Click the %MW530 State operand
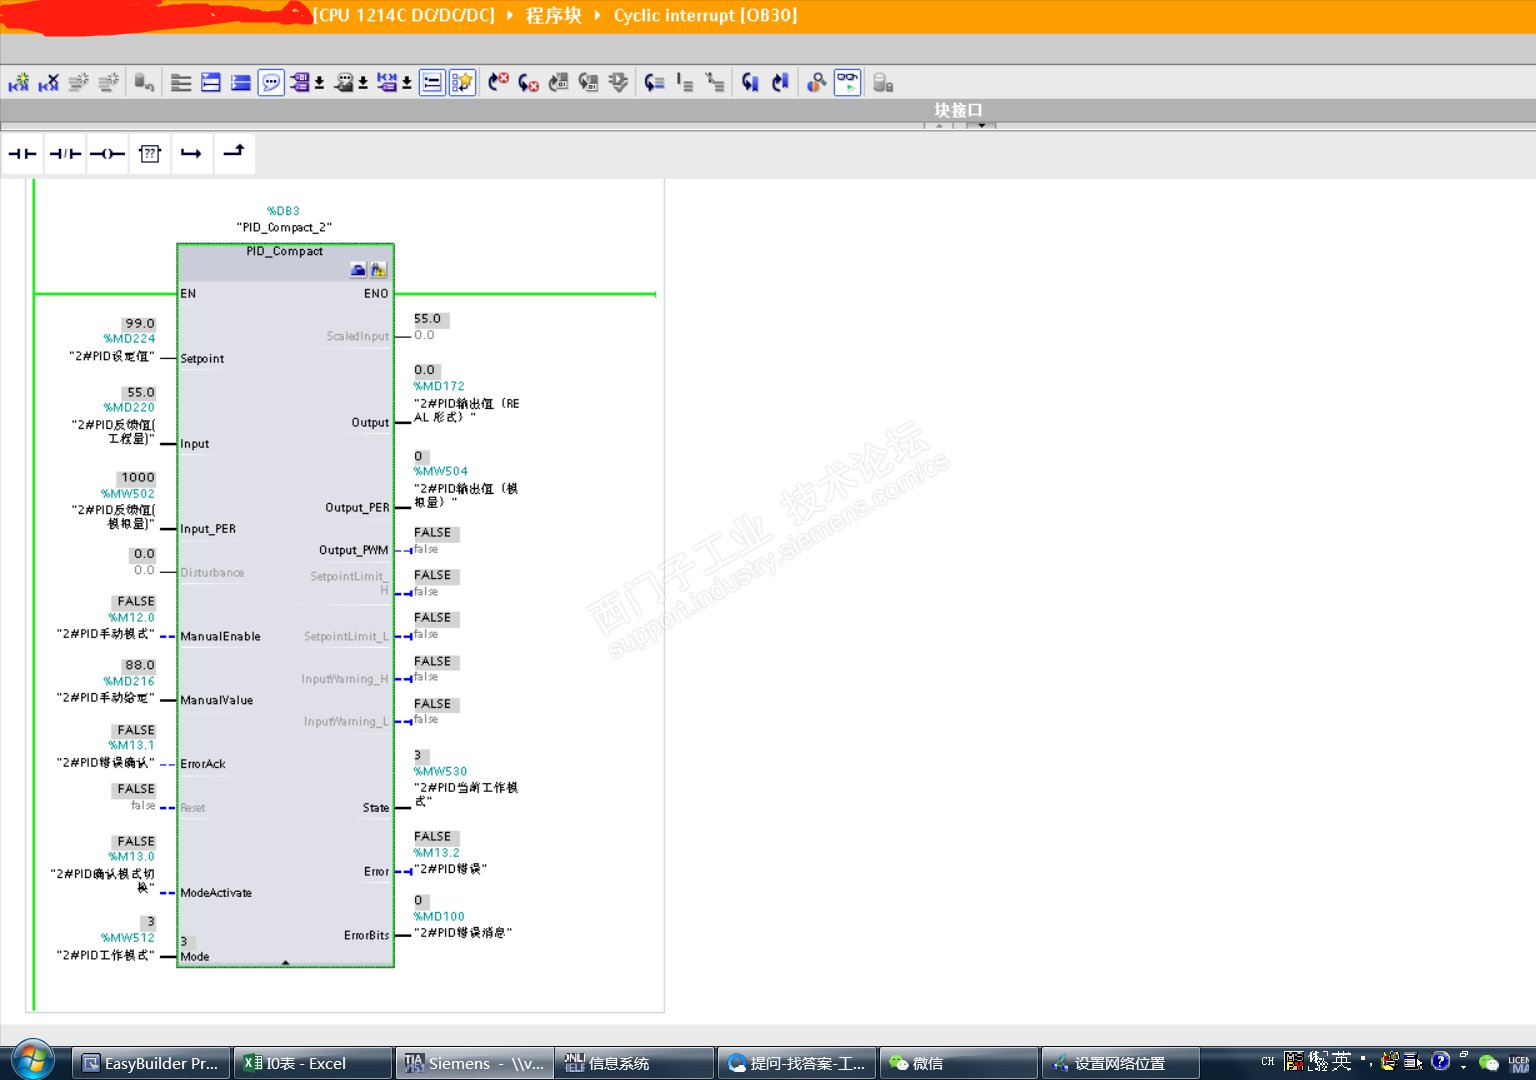Screen dimensions: 1536x1080 [x=441, y=771]
